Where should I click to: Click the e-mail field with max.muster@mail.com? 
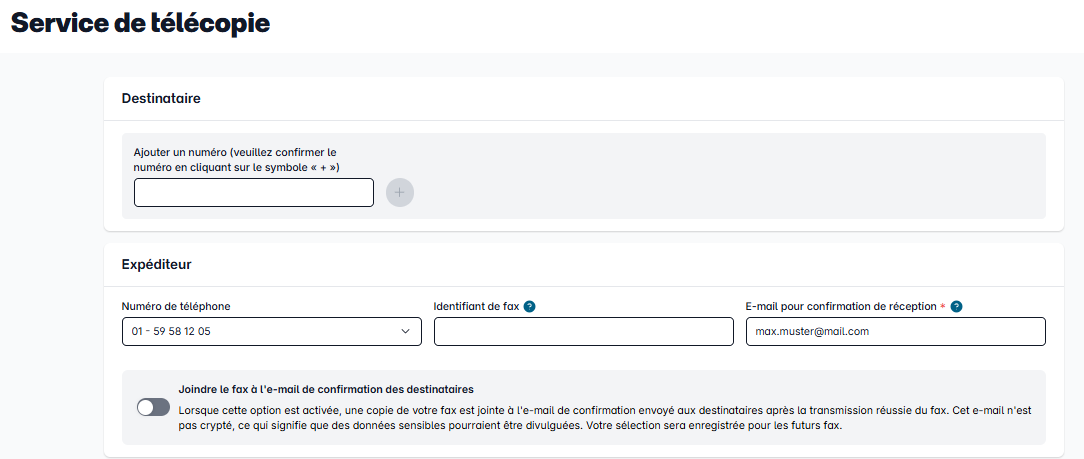[x=895, y=332]
